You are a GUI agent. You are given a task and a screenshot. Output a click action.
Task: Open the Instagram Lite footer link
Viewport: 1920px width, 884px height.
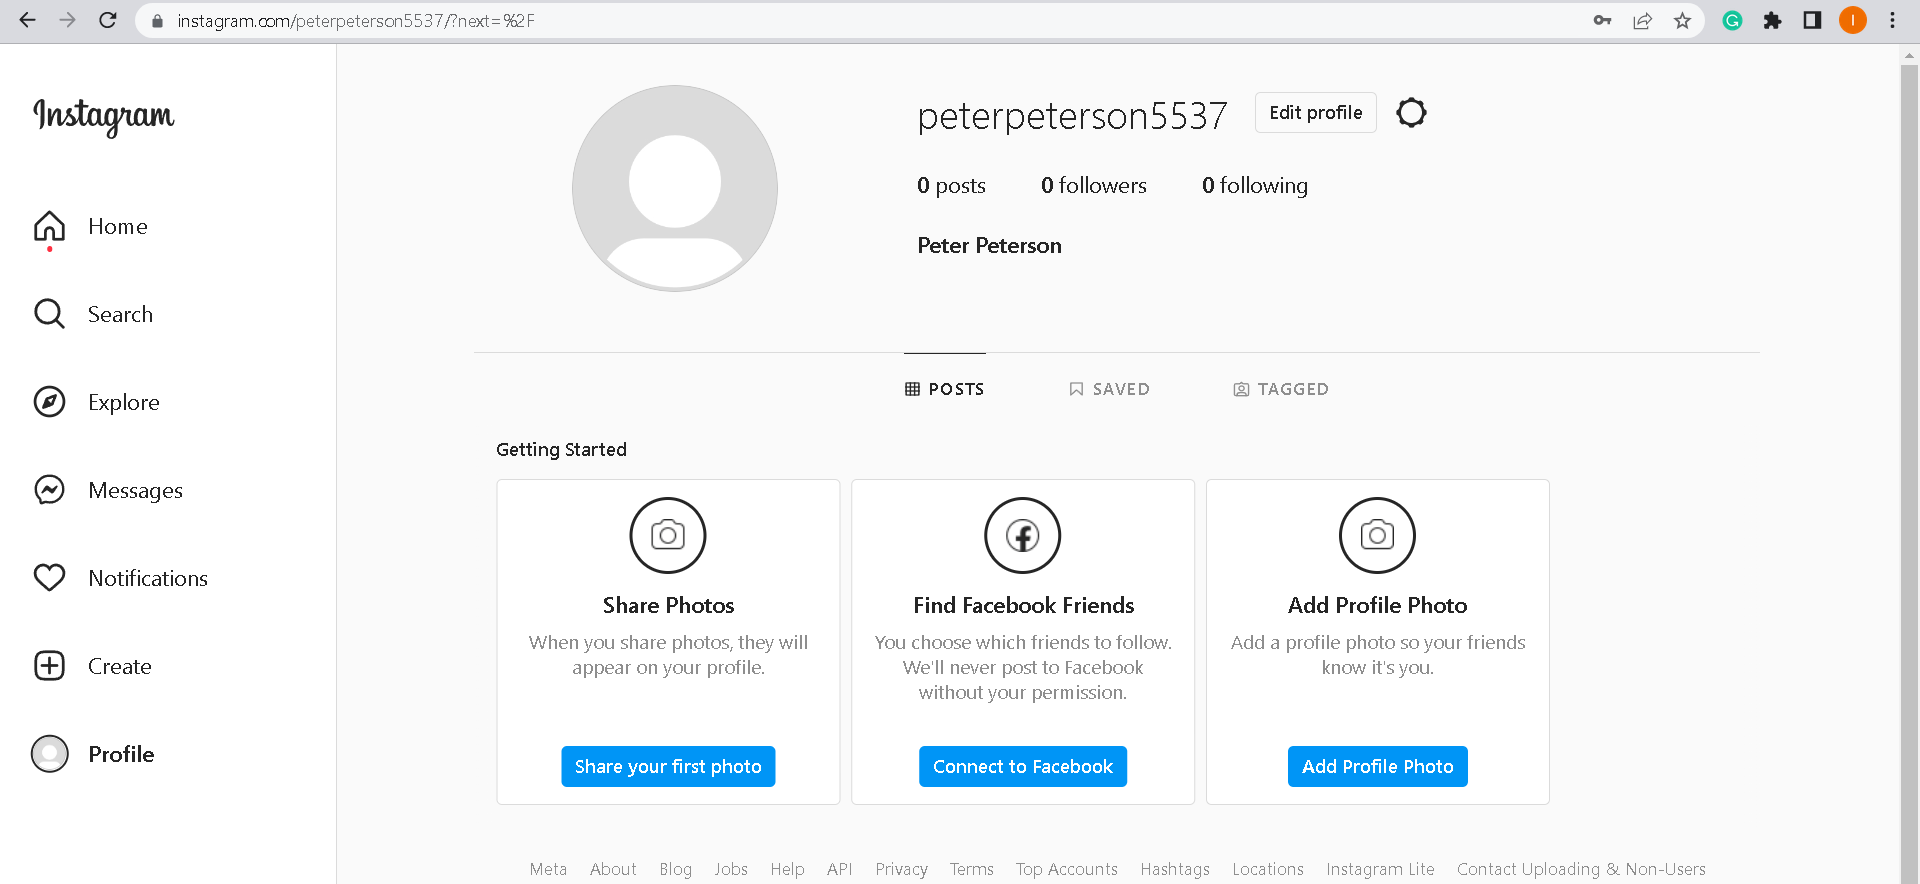click(1380, 870)
